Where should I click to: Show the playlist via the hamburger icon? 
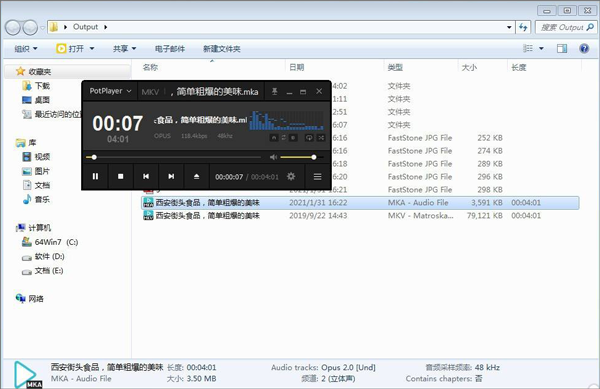317,176
